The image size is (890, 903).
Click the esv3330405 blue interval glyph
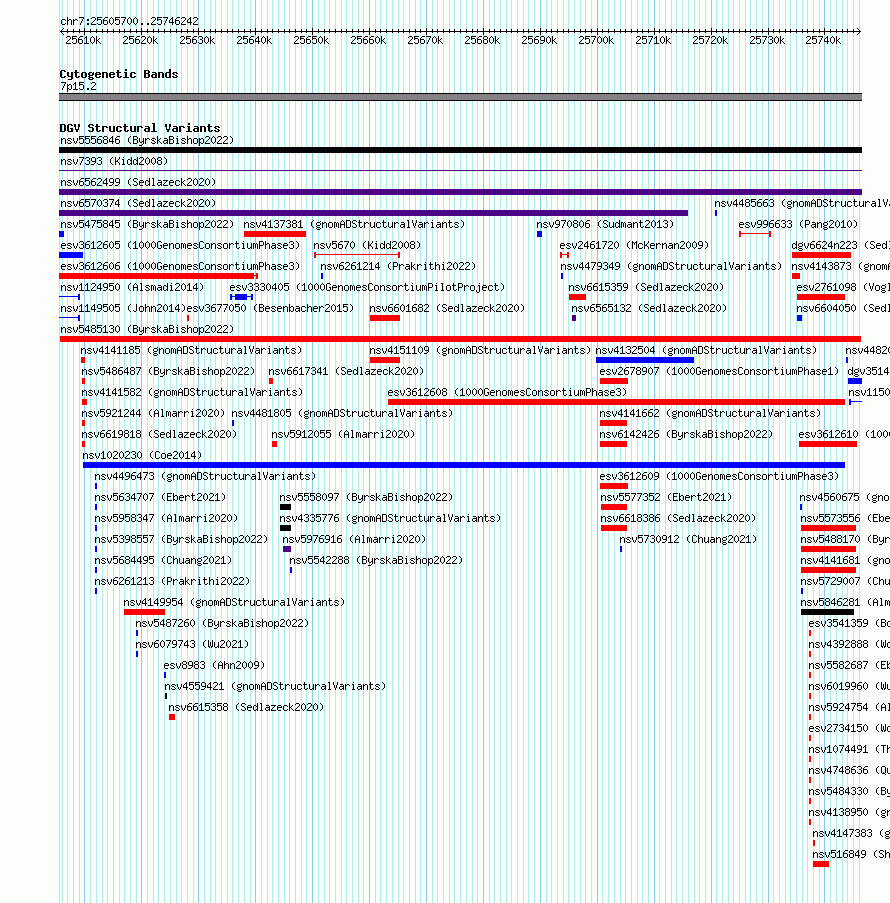[241, 297]
